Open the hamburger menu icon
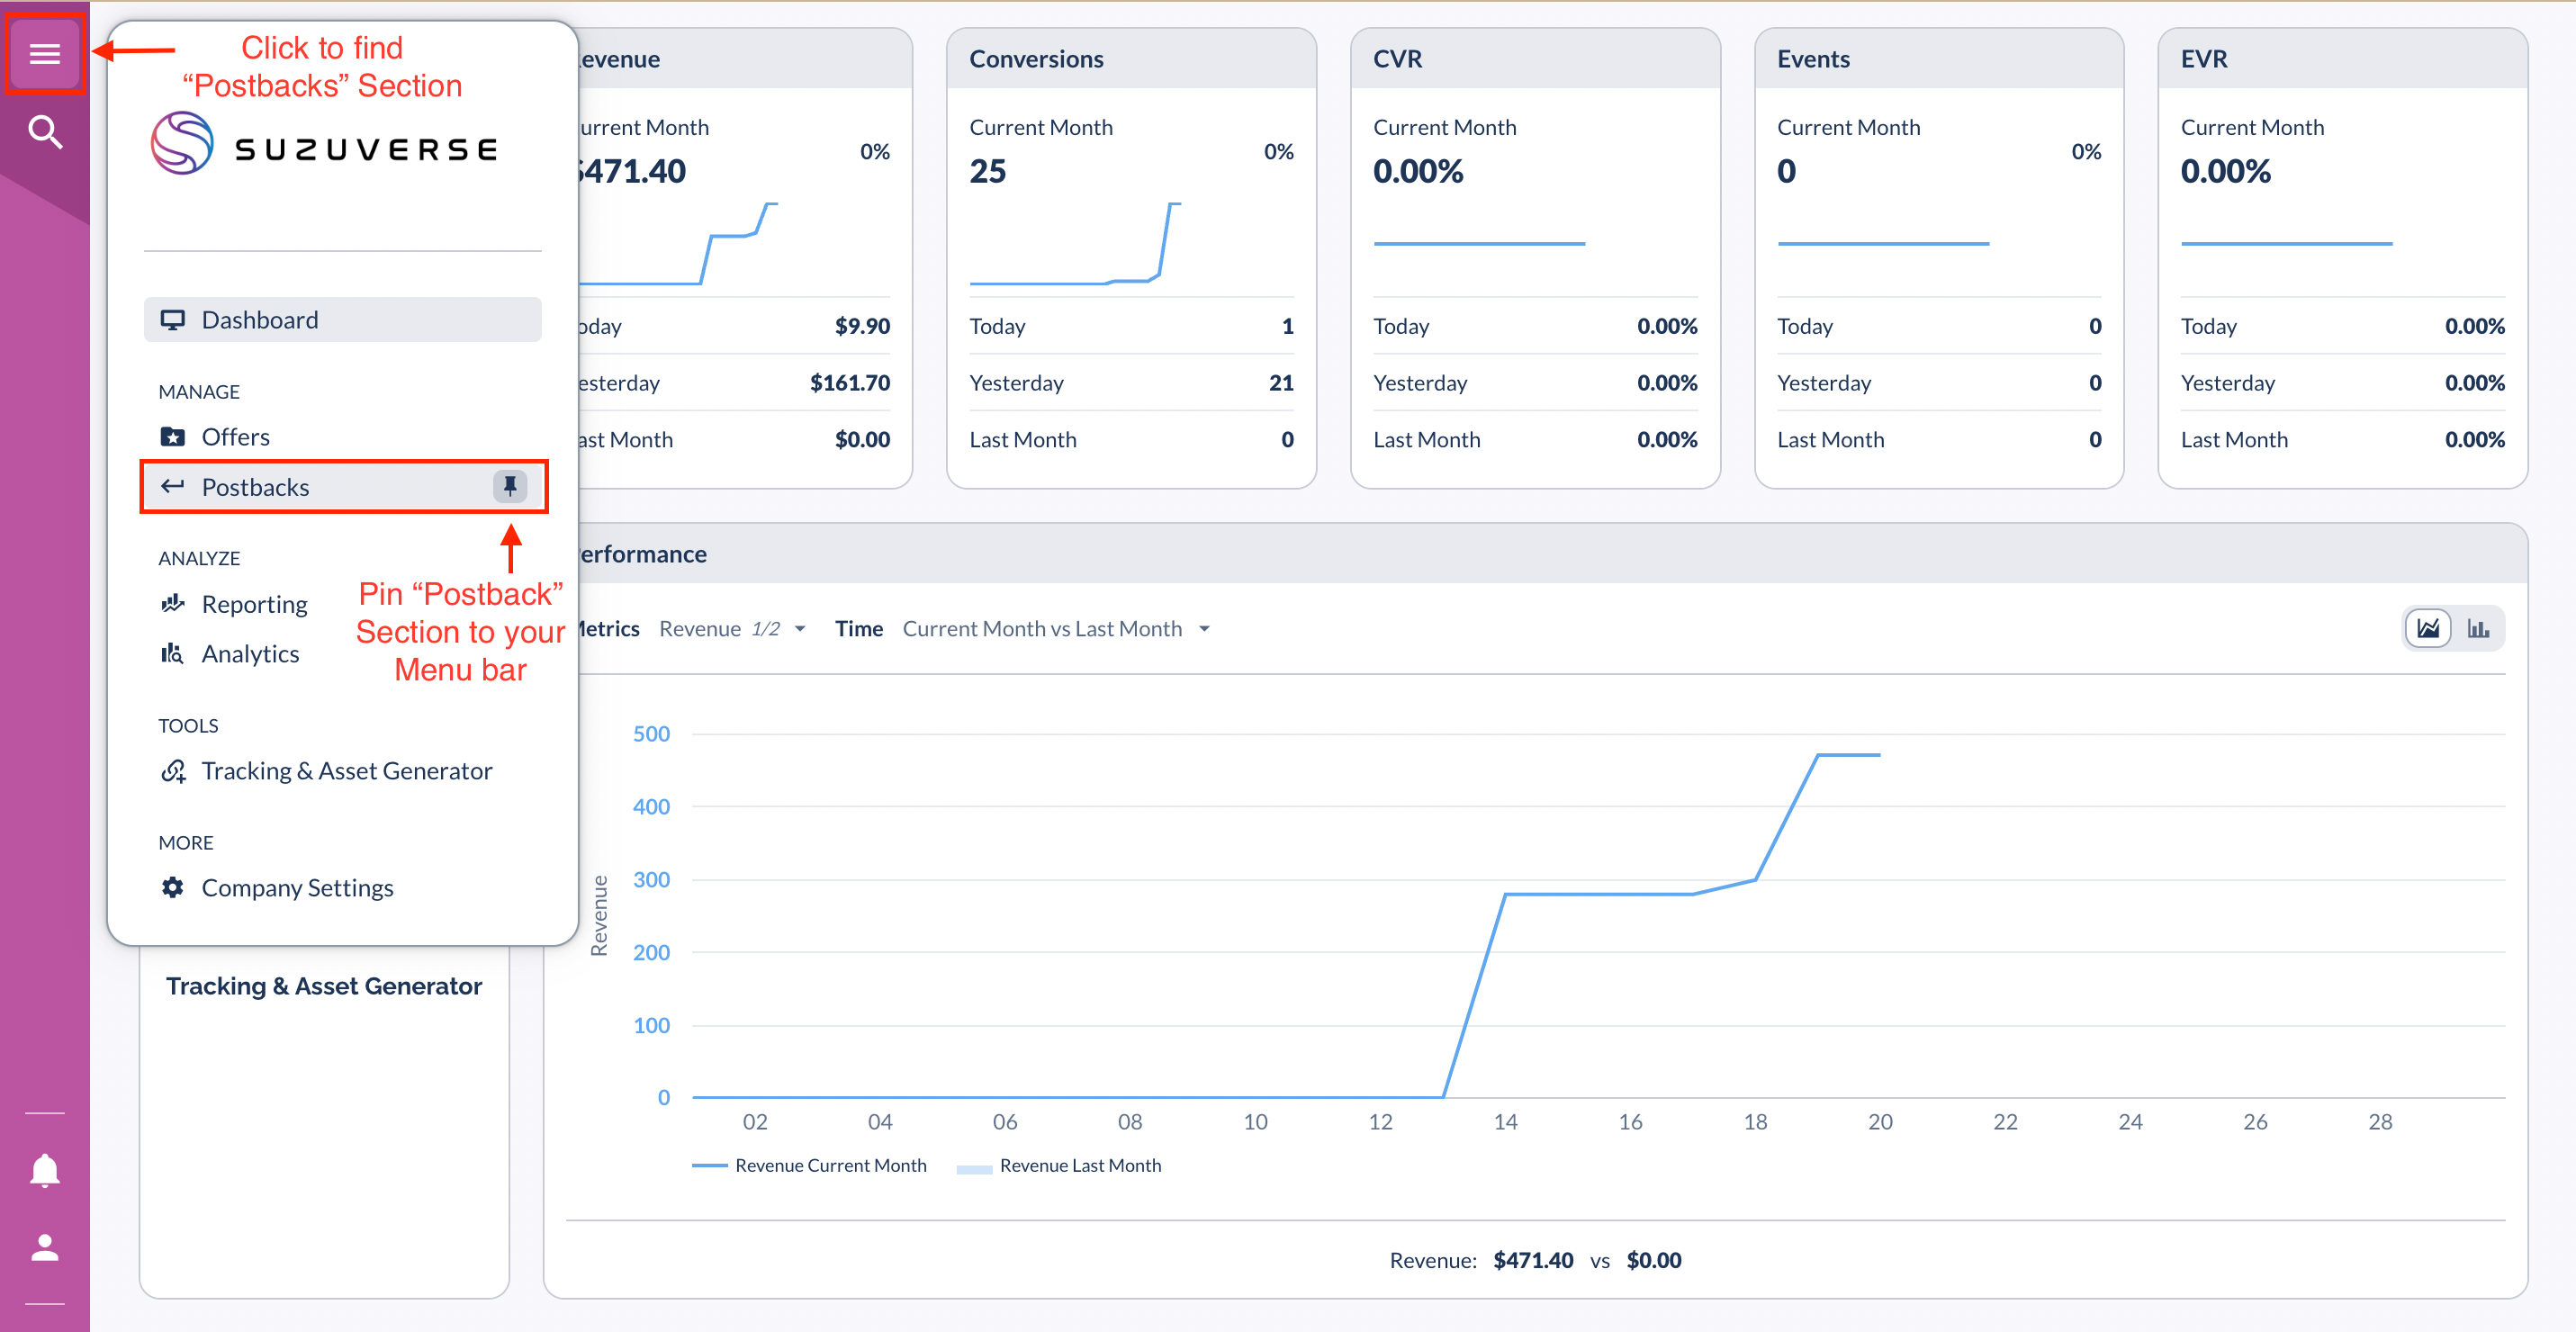Screen dimensions: 2576x1332 pyautogui.click(x=44, y=53)
